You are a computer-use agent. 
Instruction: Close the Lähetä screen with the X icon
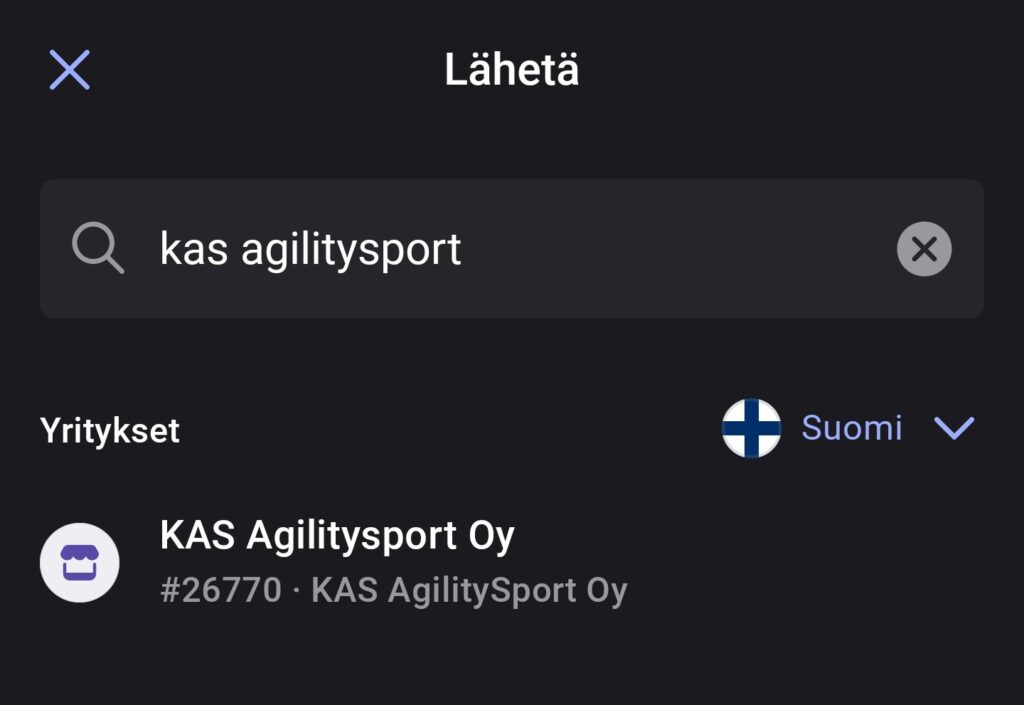(70, 70)
